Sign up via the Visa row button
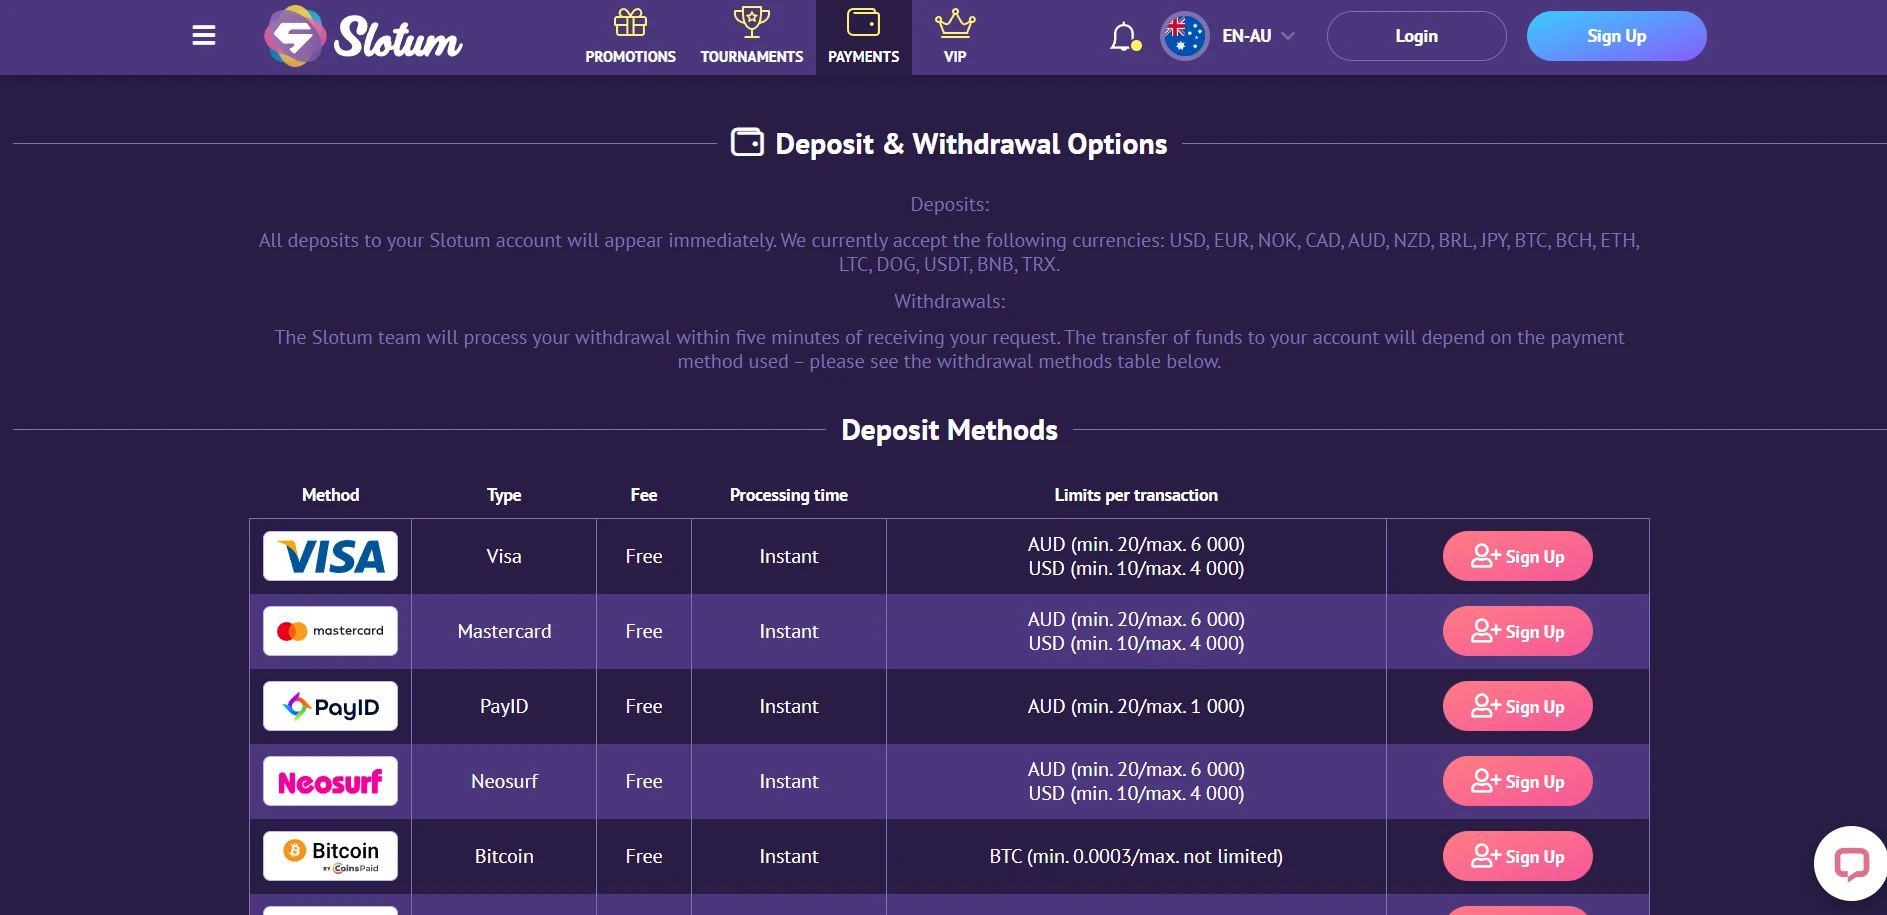The image size is (1887, 915). (x=1517, y=556)
